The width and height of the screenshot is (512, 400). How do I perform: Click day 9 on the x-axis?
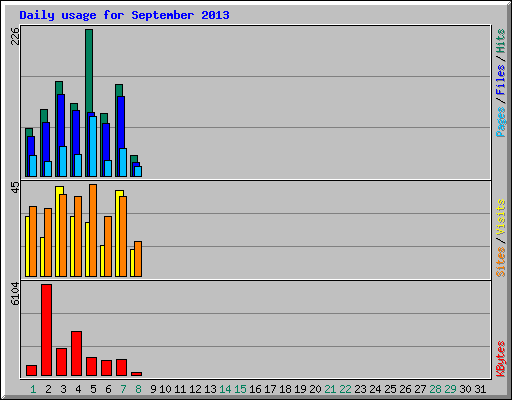[153, 389]
